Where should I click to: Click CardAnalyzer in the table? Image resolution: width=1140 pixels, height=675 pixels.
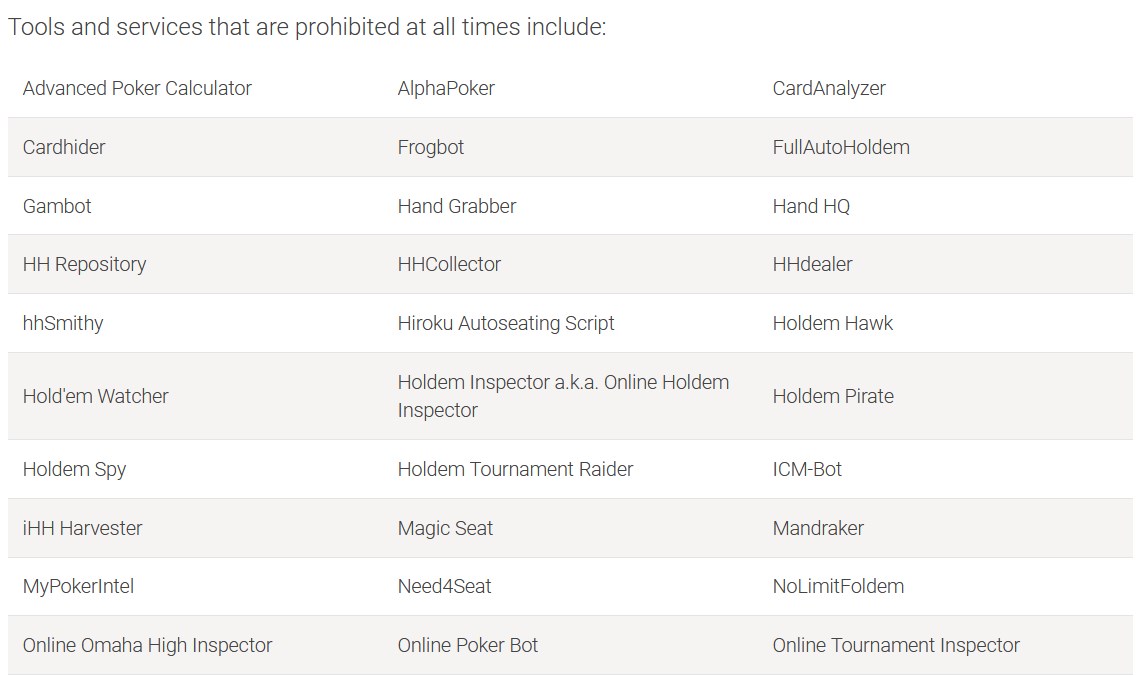829,88
